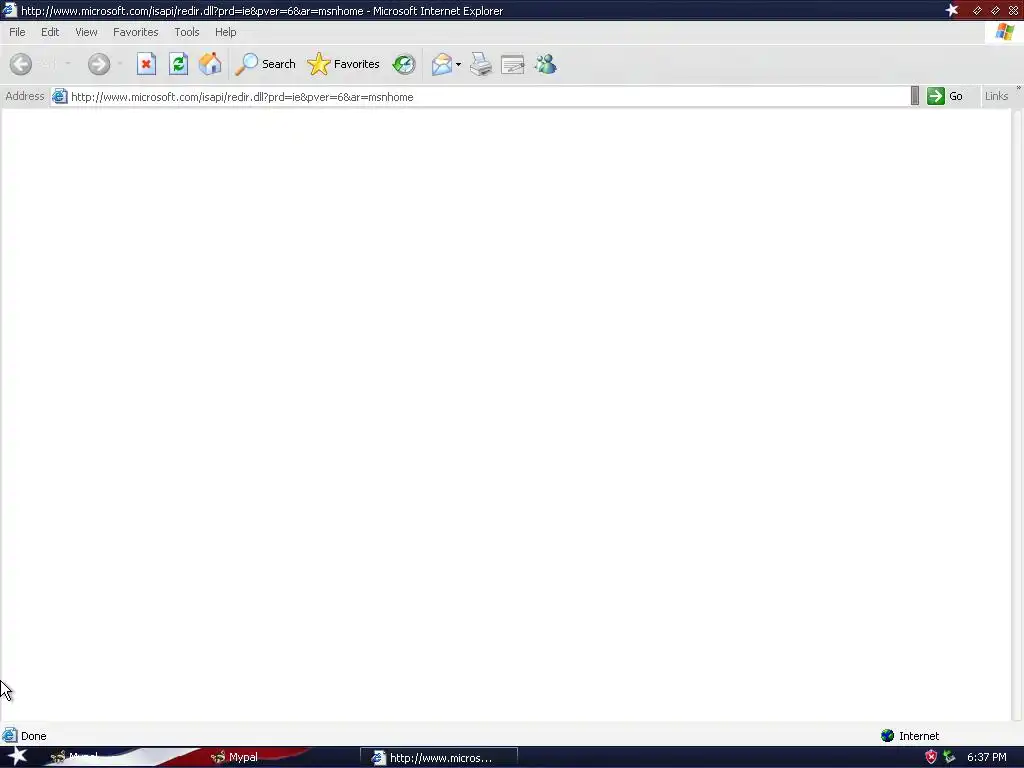1024x768 pixels.
Task: Click the red shield security tray icon
Action: (931, 757)
